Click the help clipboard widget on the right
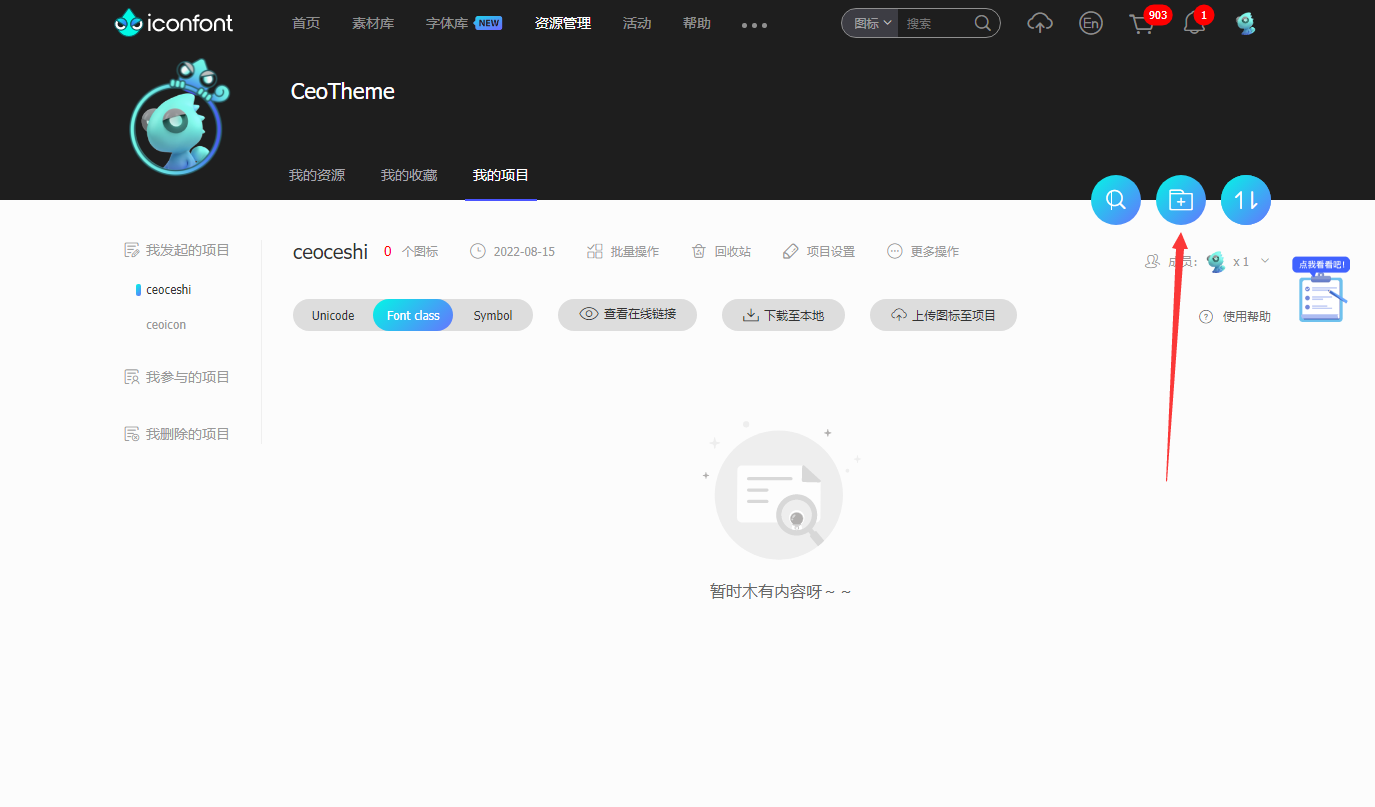The image size is (1375, 807). click(x=1321, y=291)
